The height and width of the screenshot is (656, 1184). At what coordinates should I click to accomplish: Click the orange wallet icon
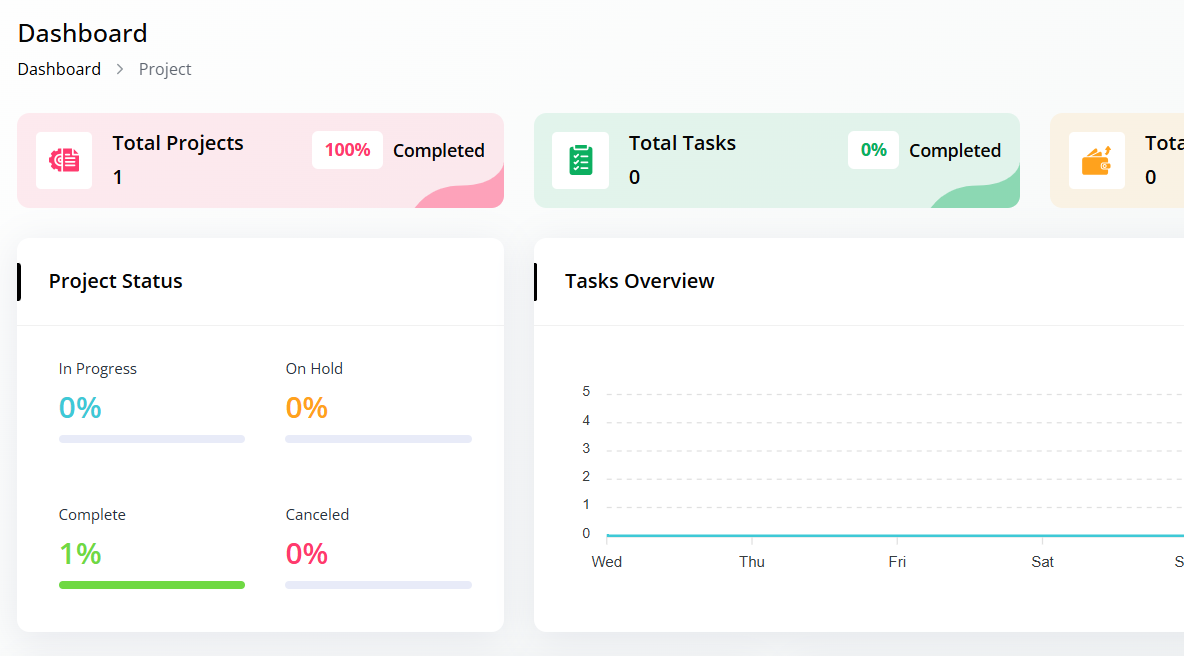coord(1096,160)
